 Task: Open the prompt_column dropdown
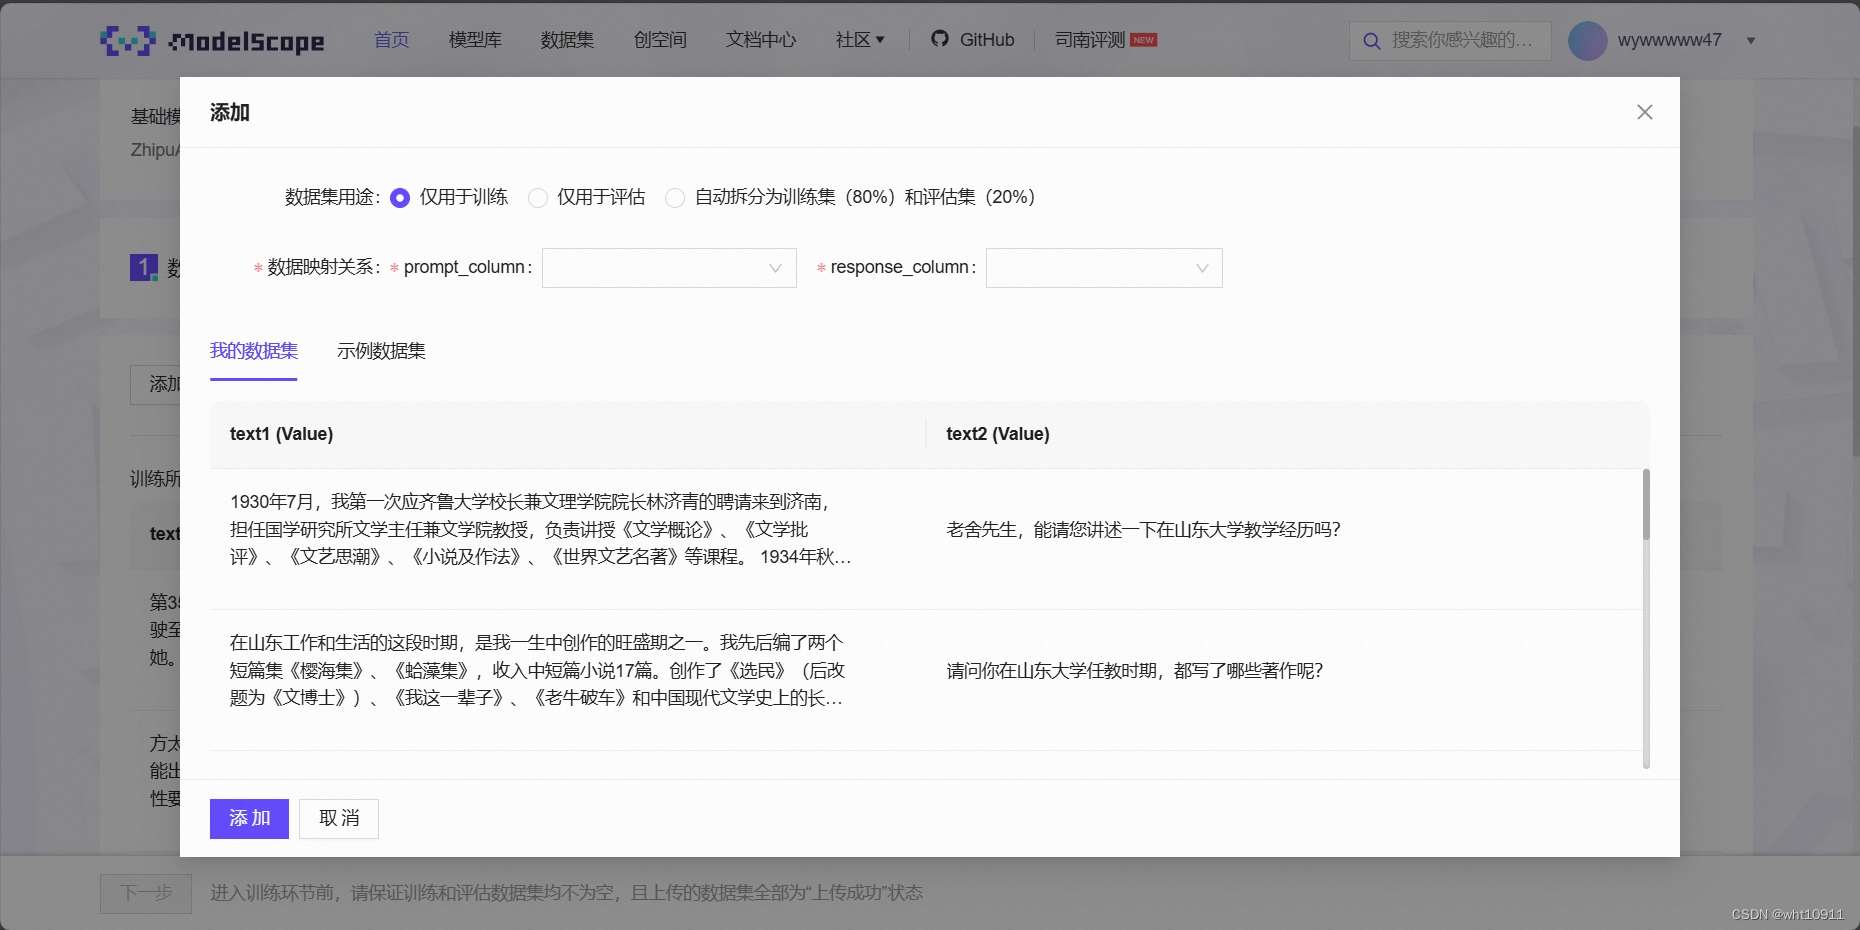pos(669,268)
